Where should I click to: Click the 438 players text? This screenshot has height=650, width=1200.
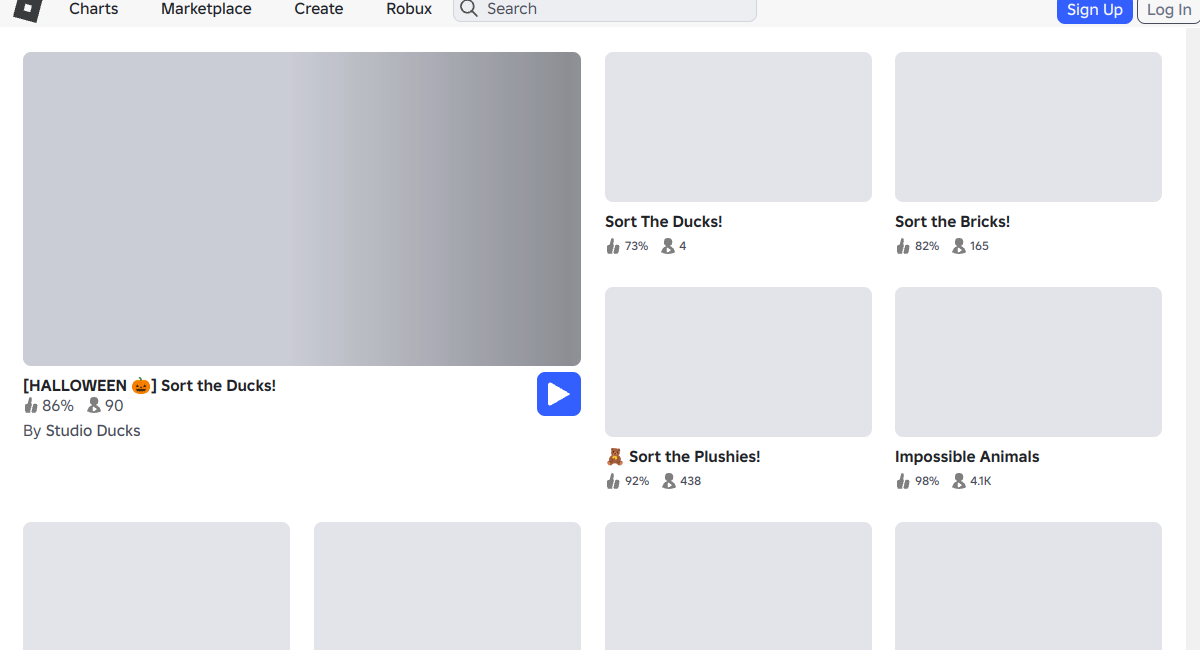point(690,481)
